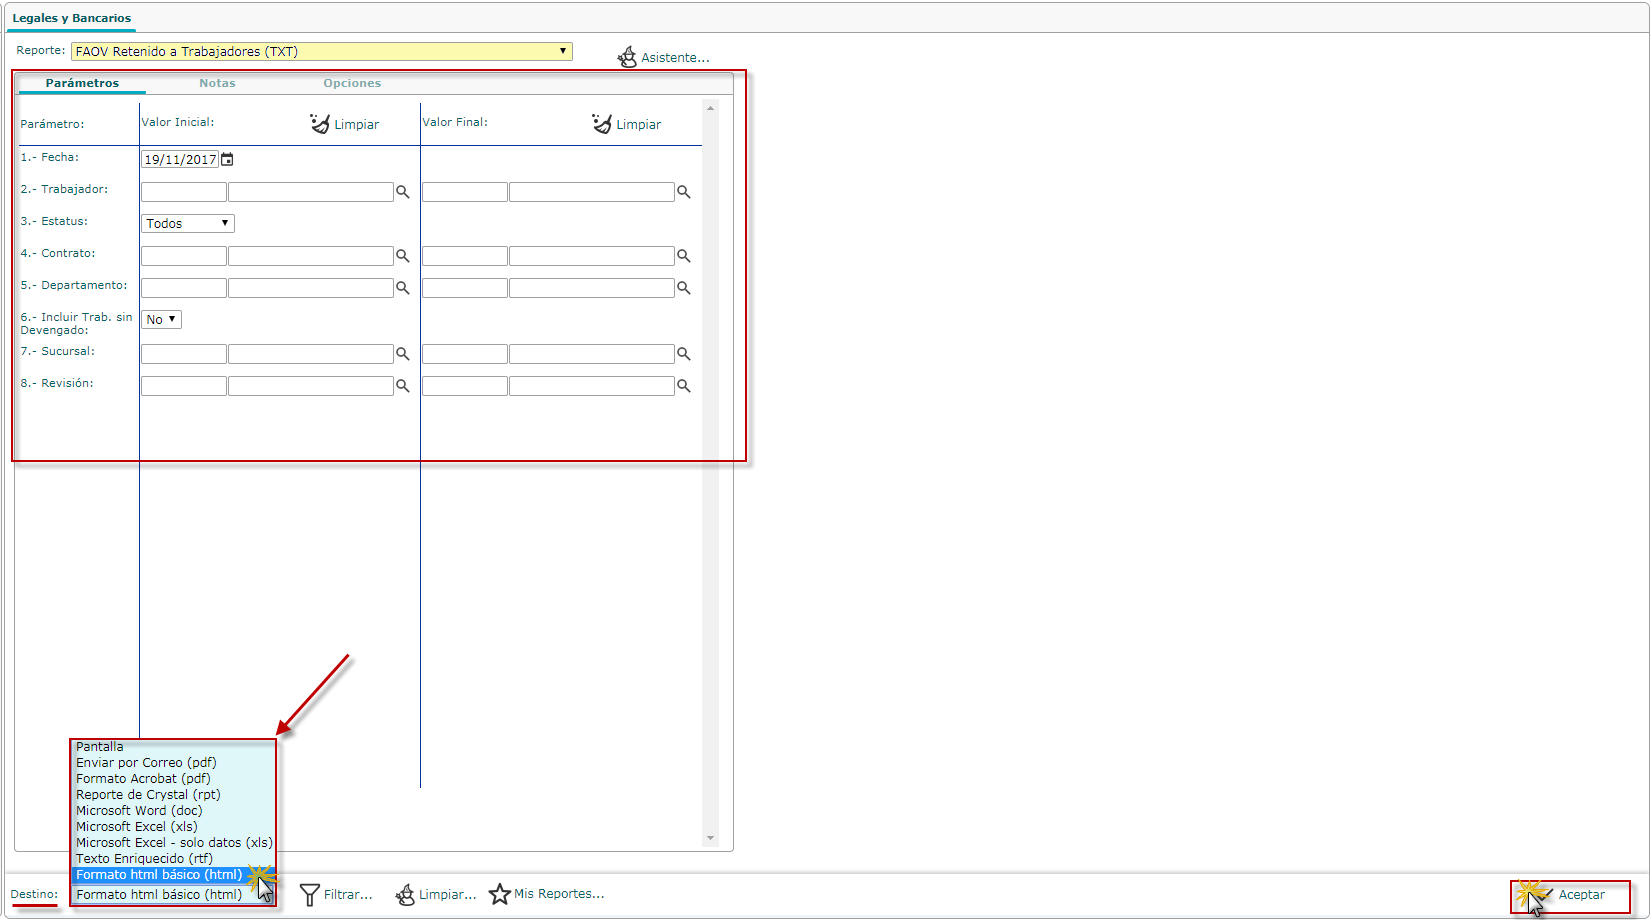Click the Departamento final code field
Image resolution: width=1652 pixels, height=920 pixels.
pyautogui.click(x=465, y=288)
